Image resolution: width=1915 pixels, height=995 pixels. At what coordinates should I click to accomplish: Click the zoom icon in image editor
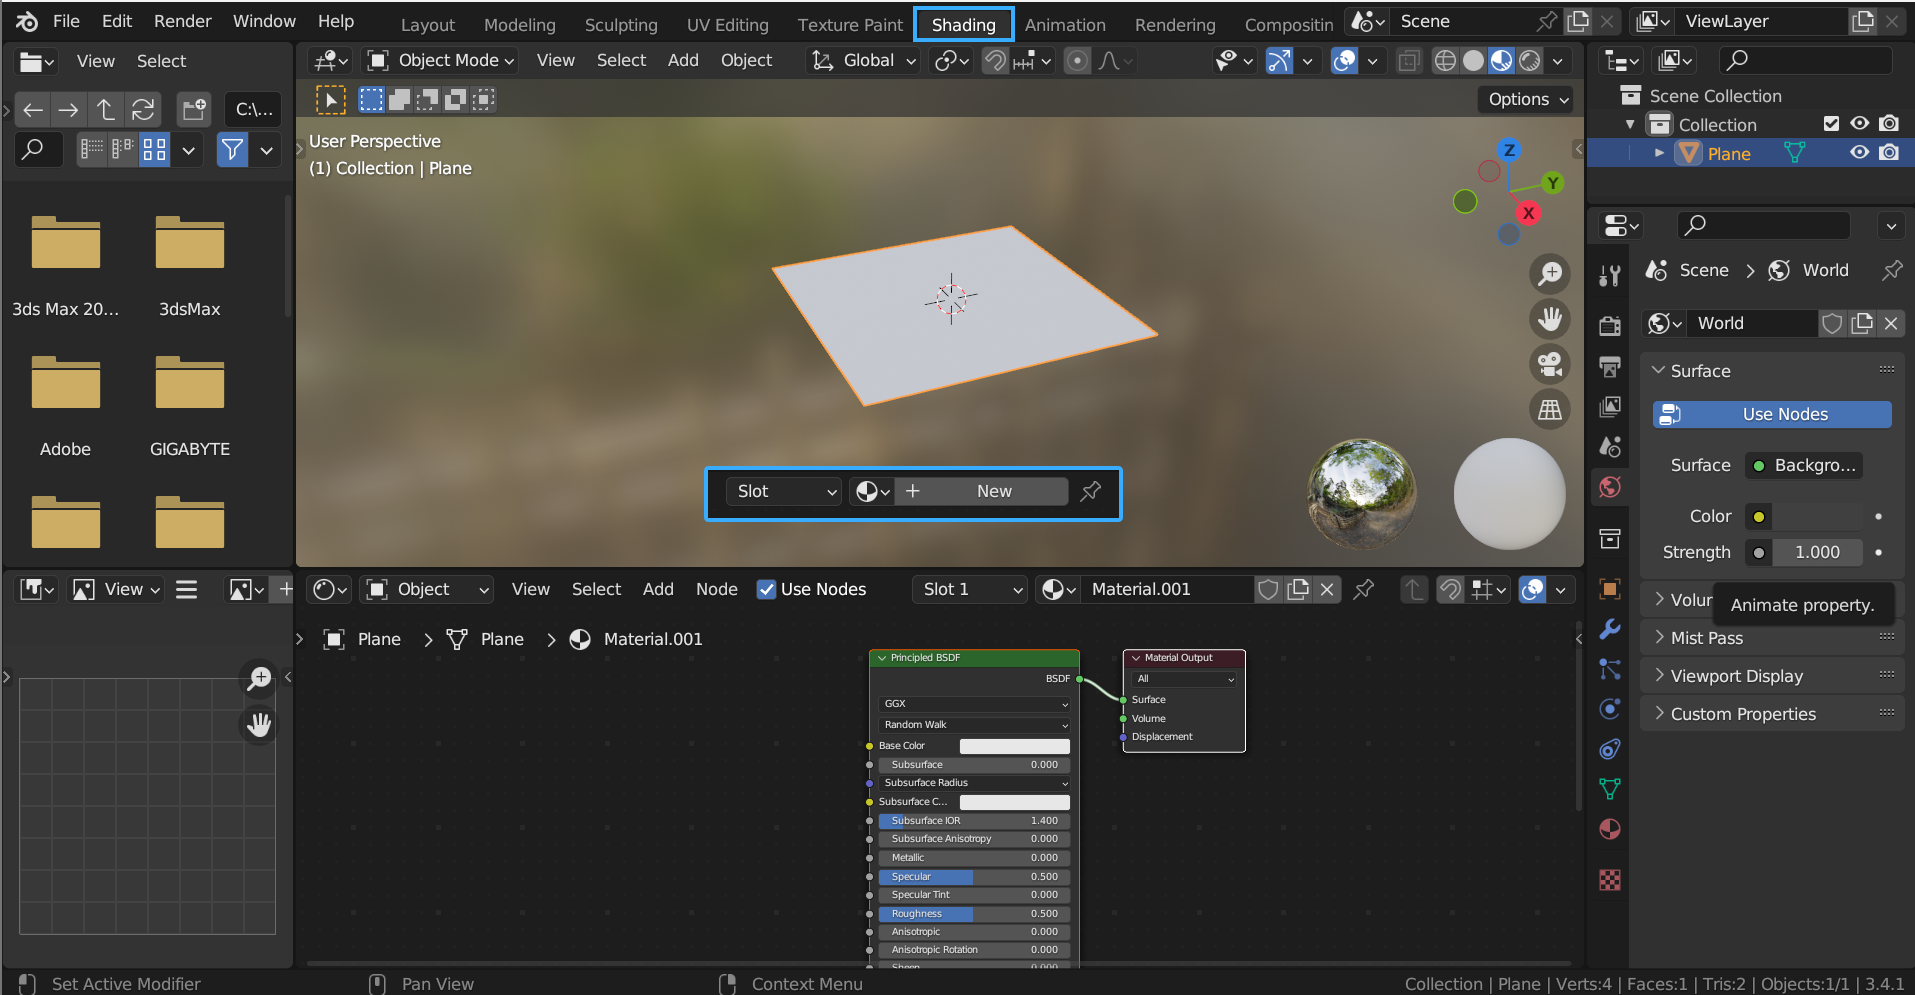(260, 679)
